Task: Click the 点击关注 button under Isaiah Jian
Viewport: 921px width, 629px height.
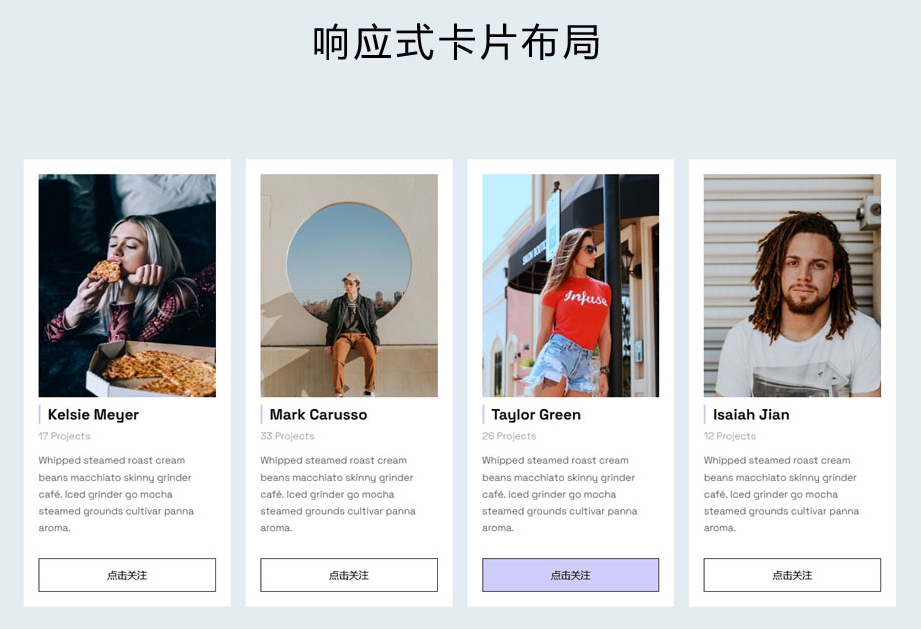Action: tap(792, 575)
